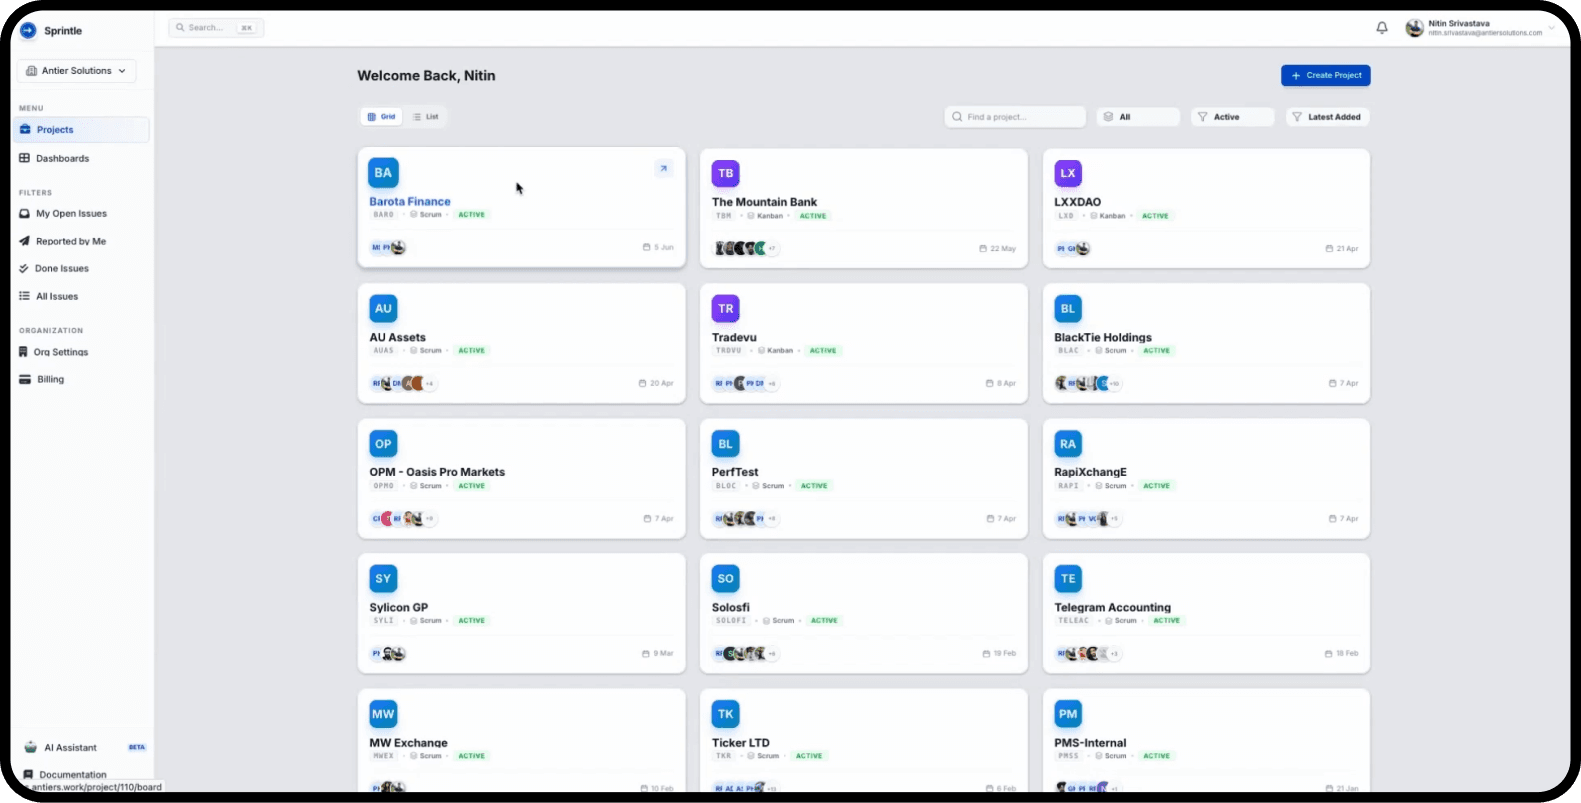Click AU Assets member avatars
The height and width of the screenshot is (803, 1581).
(x=404, y=383)
